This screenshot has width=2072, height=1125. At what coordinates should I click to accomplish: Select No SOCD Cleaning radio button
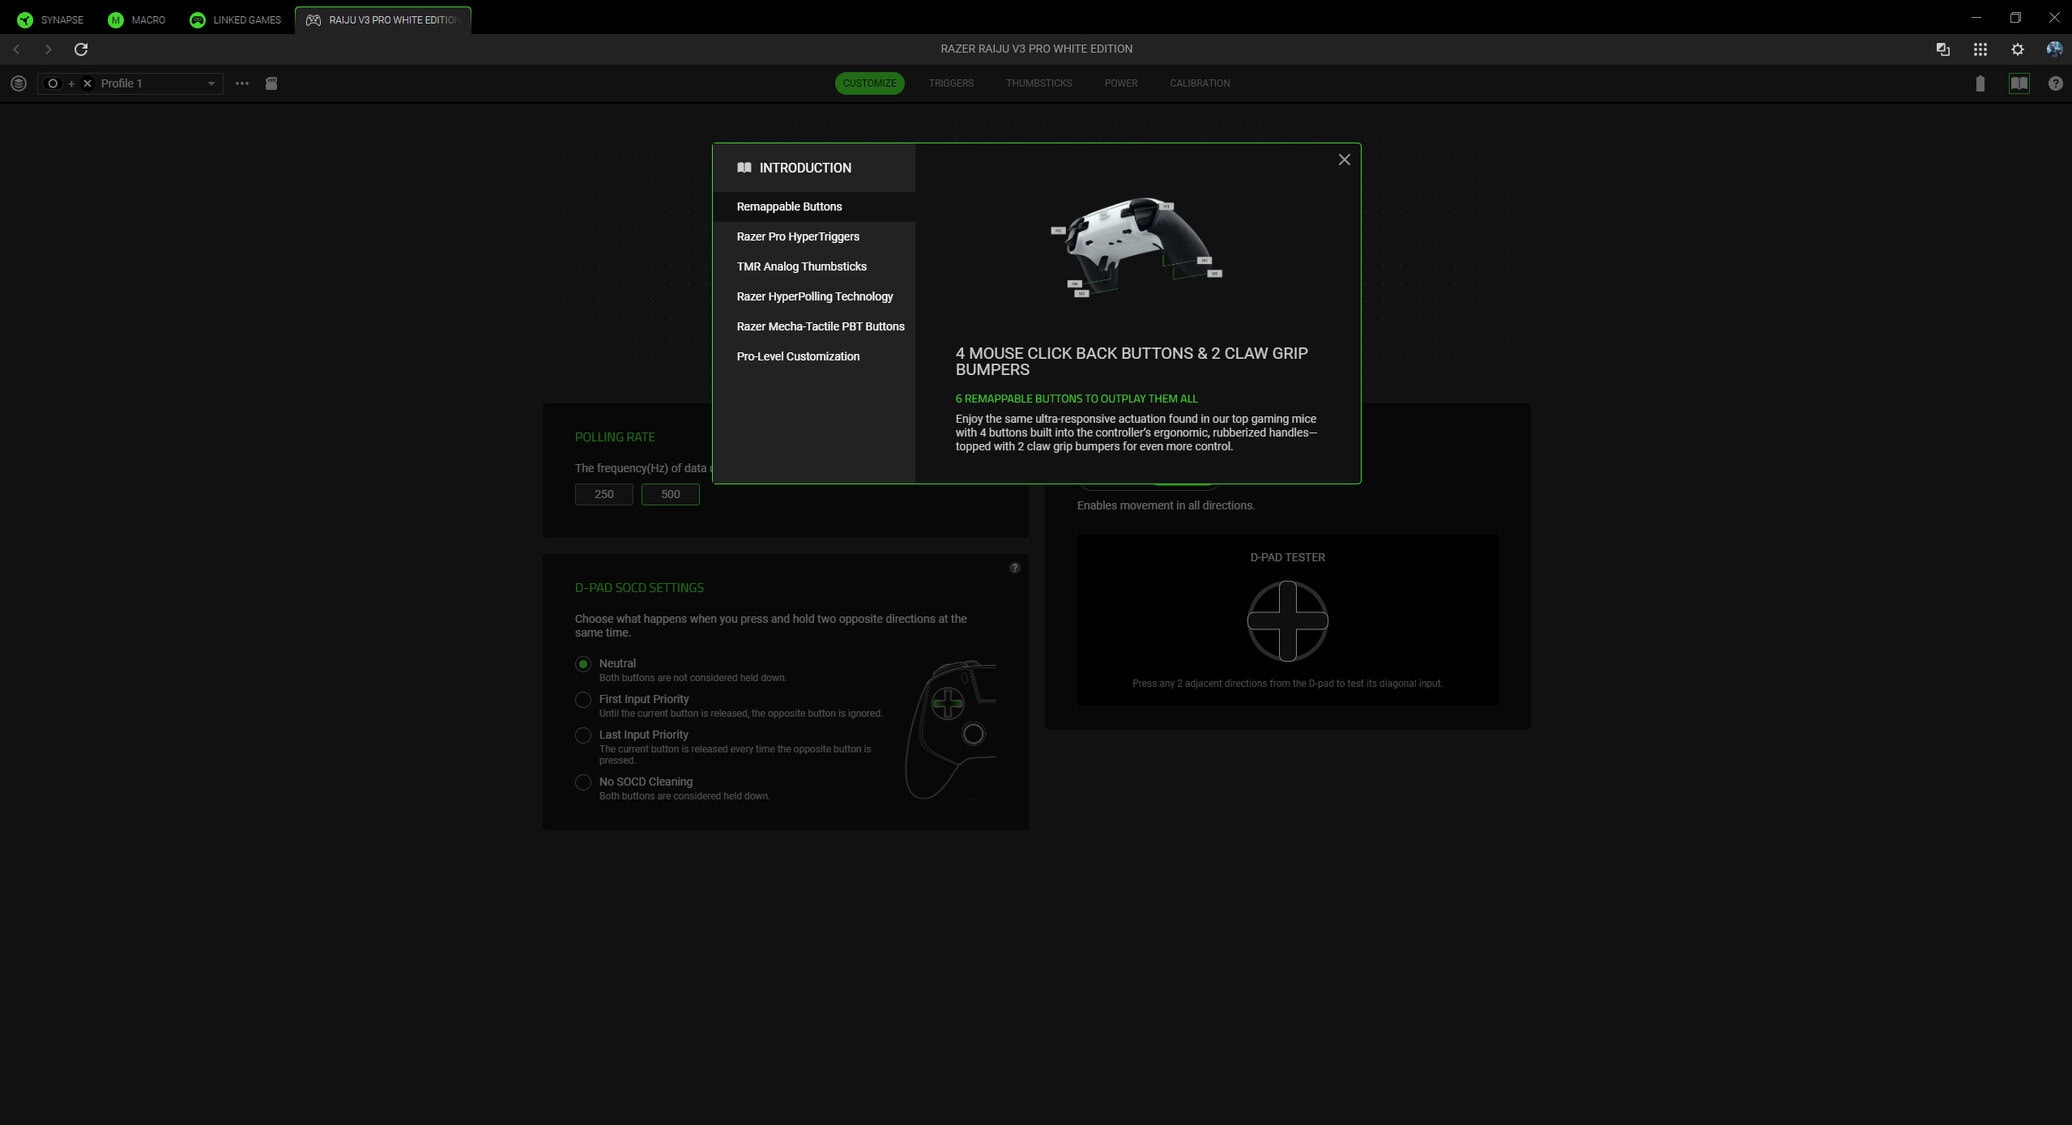click(583, 782)
